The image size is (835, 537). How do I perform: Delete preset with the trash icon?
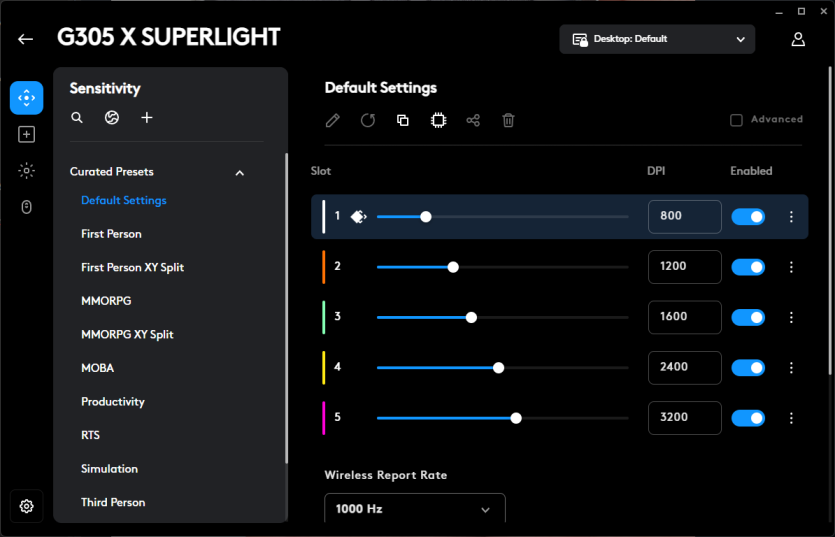click(x=509, y=120)
